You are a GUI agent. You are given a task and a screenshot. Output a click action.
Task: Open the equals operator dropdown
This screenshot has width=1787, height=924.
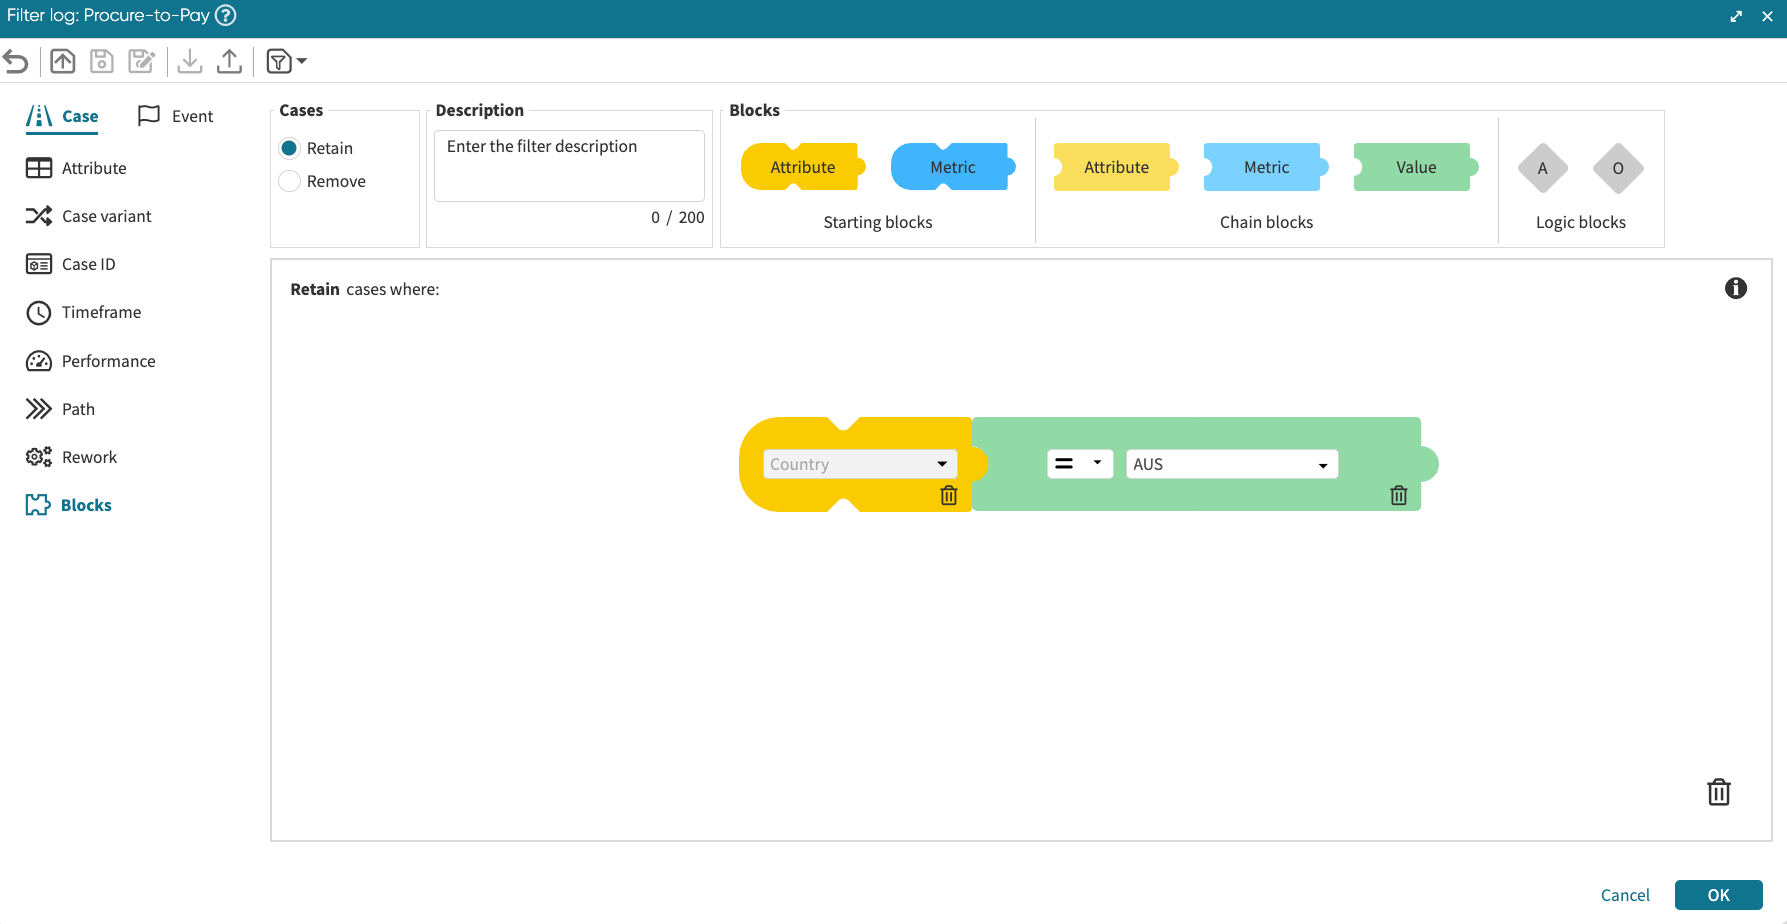click(x=1079, y=464)
